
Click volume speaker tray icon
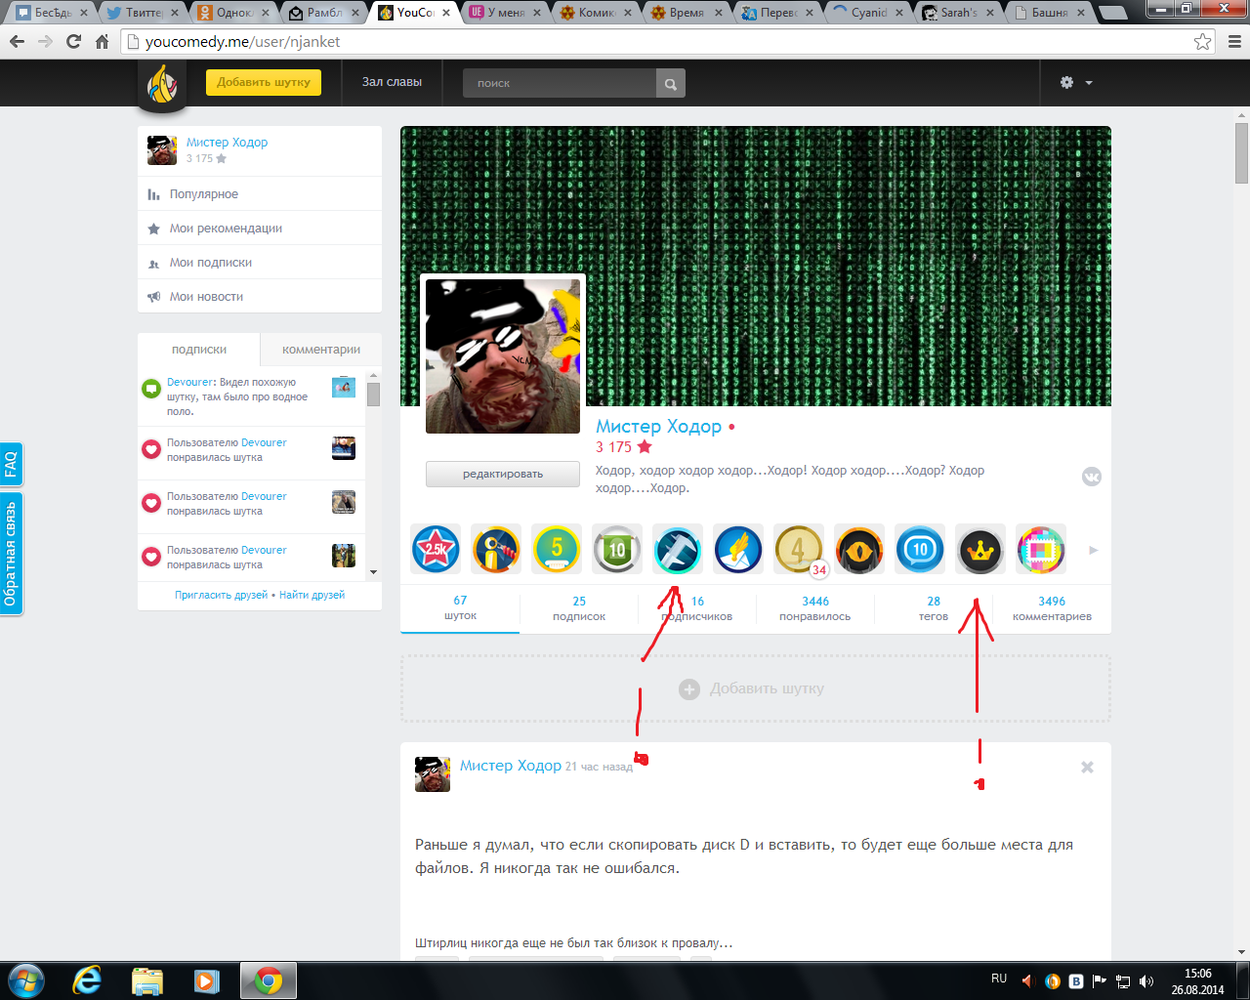point(1146,982)
